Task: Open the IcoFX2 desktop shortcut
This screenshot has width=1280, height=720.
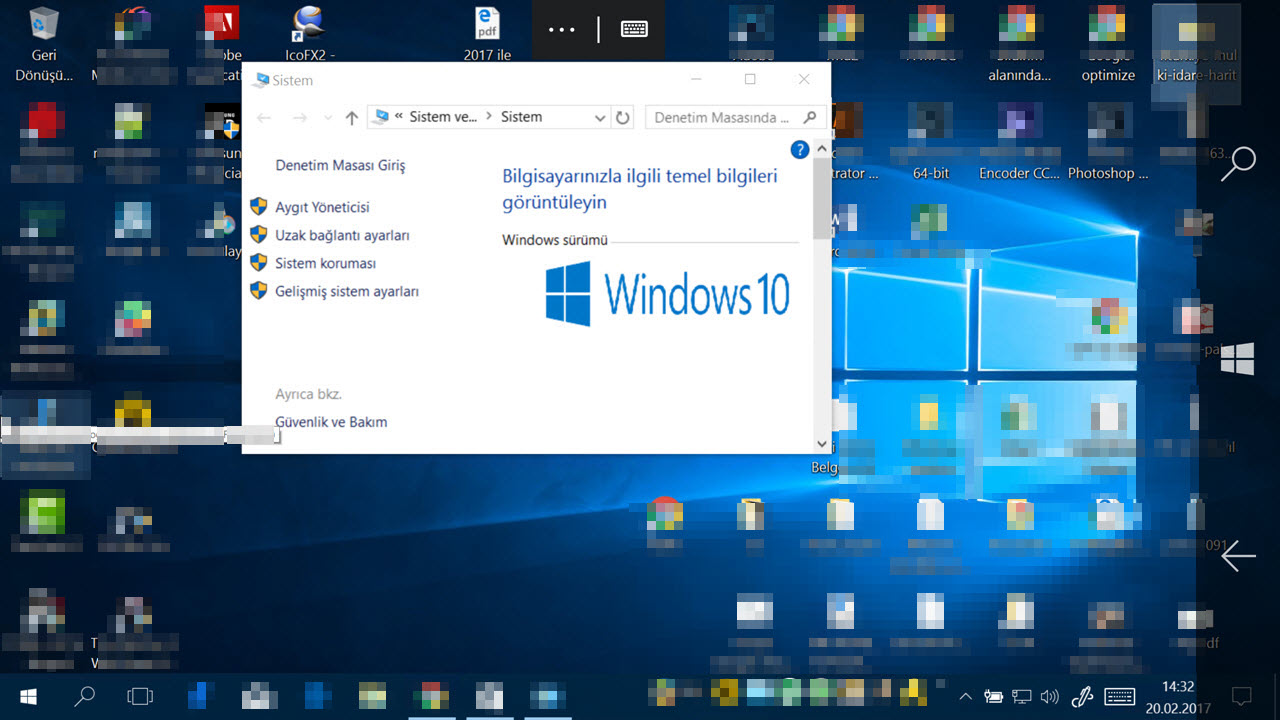Action: click(x=310, y=24)
